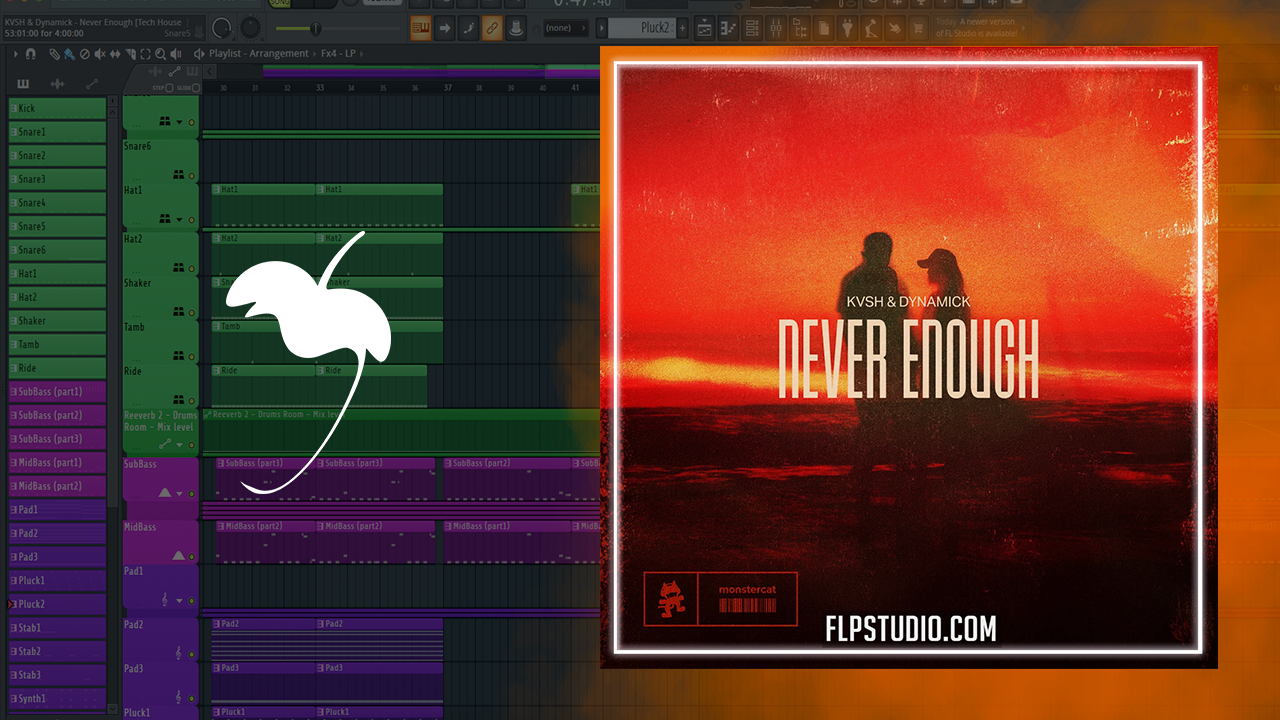This screenshot has height=720, width=1280.
Task: Mute the Hat2 track
Action: pyautogui.click(x=191, y=269)
